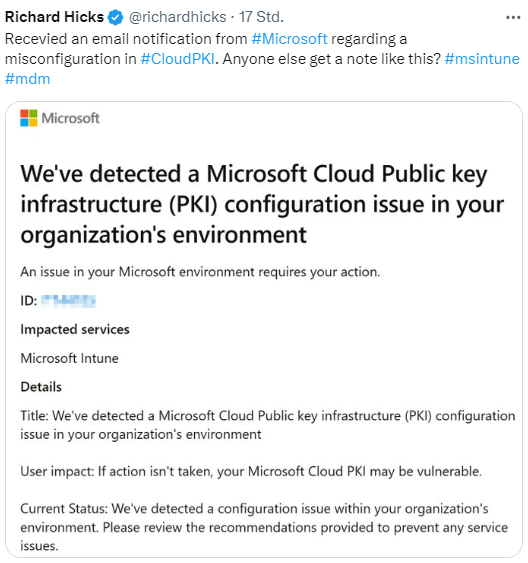
Task: Click the Current Status paragraph
Action: click(x=264, y=527)
